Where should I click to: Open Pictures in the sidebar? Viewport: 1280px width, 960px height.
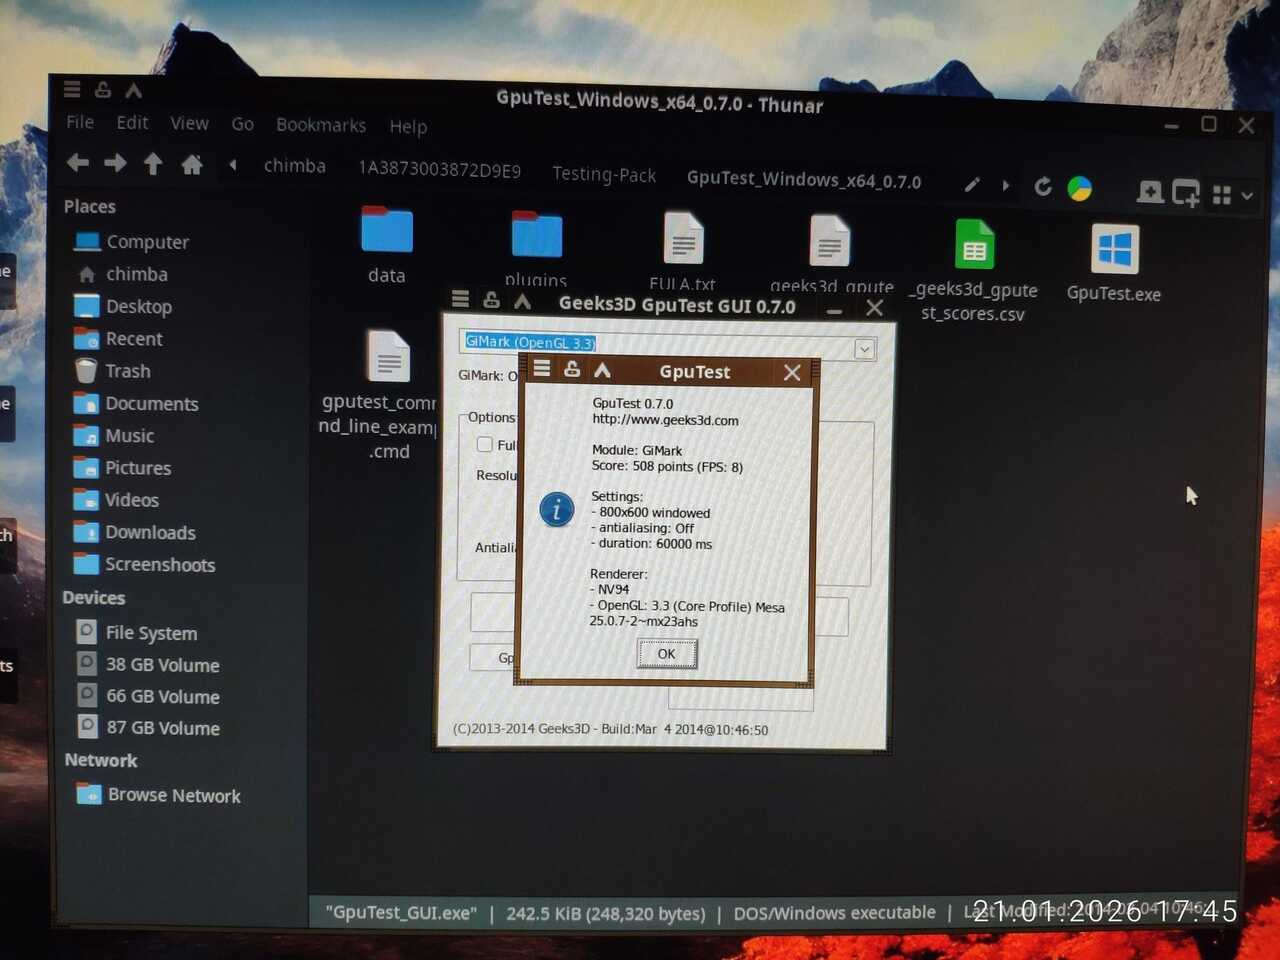[x=123, y=468]
